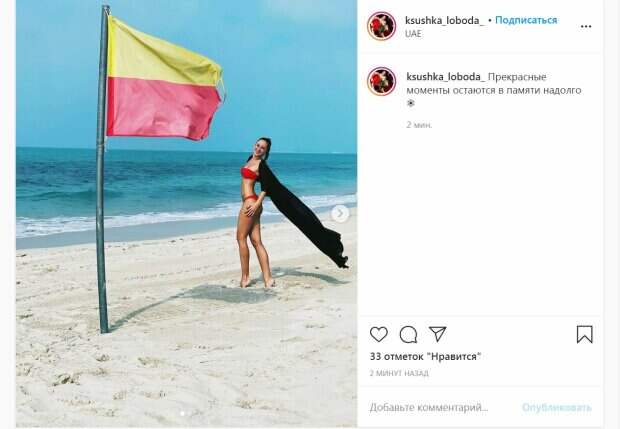Save the post with the bookmark icon

coord(584,335)
